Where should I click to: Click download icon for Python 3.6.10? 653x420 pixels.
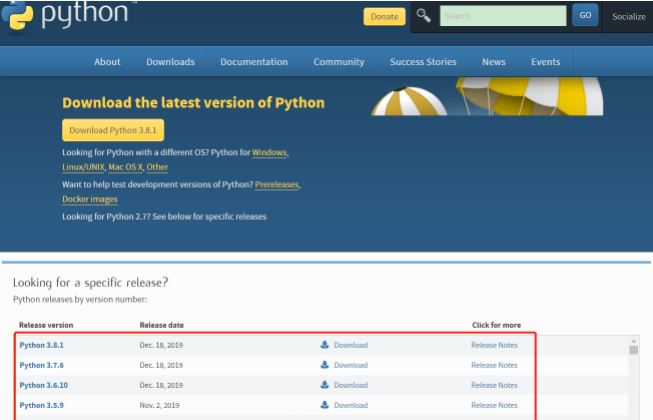(325, 385)
